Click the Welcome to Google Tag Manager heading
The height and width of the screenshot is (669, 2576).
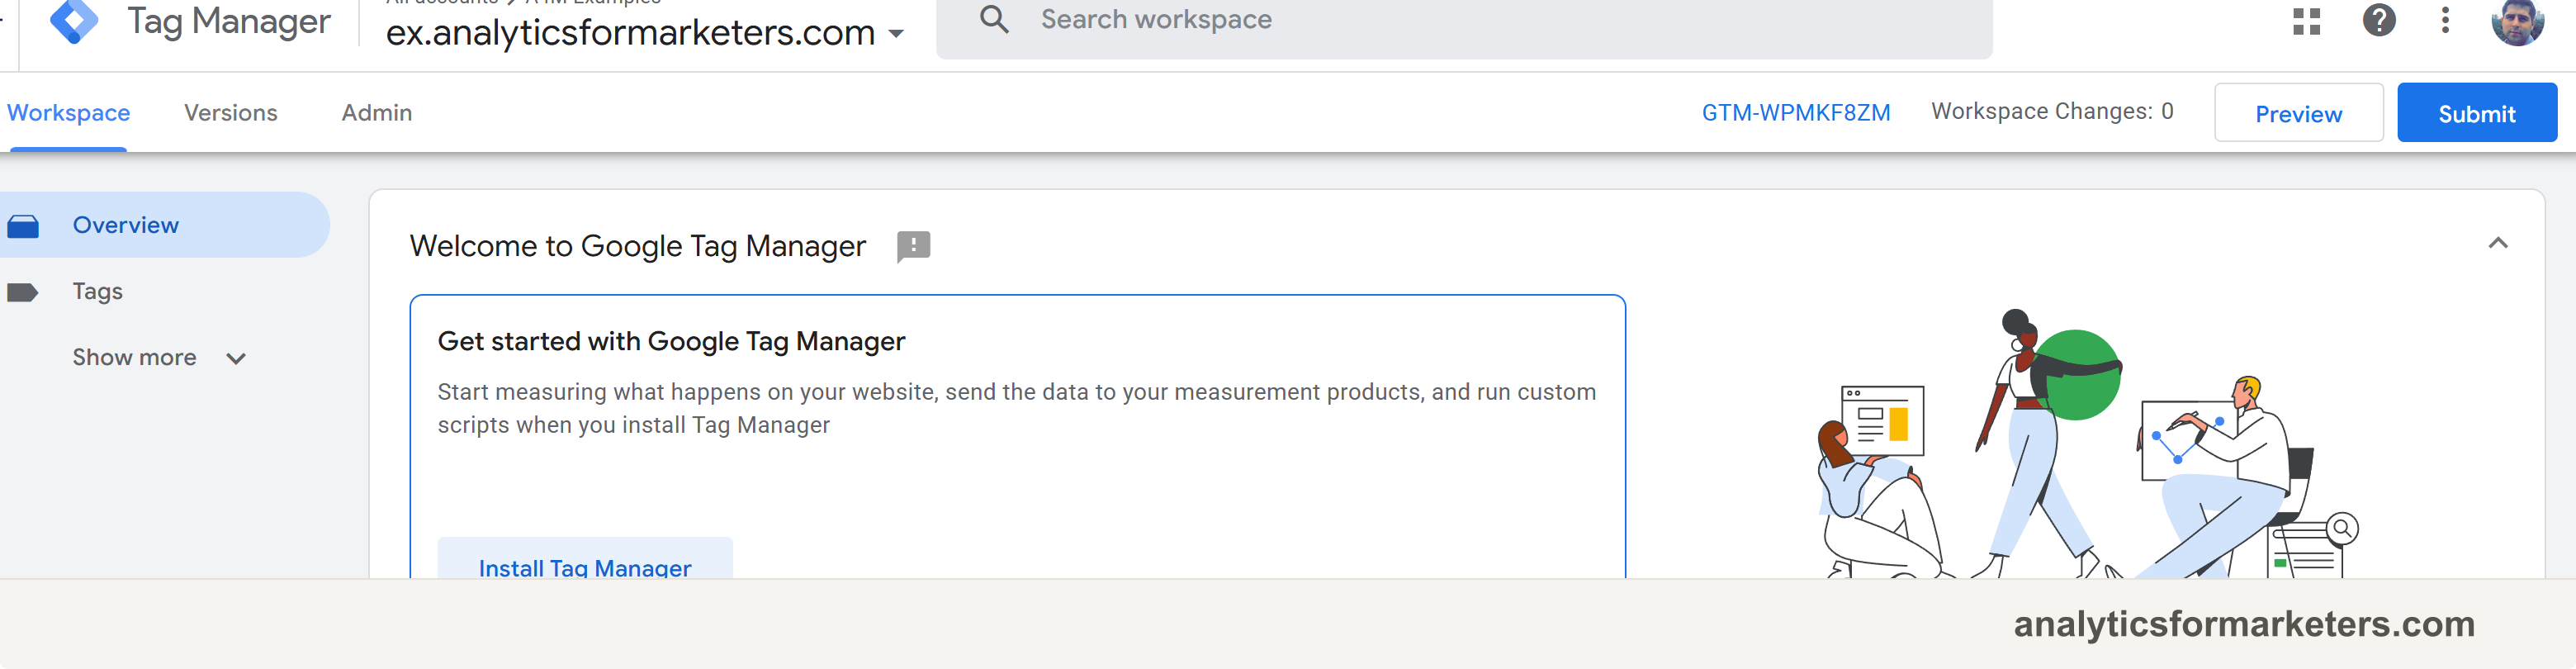click(x=637, y=246)
